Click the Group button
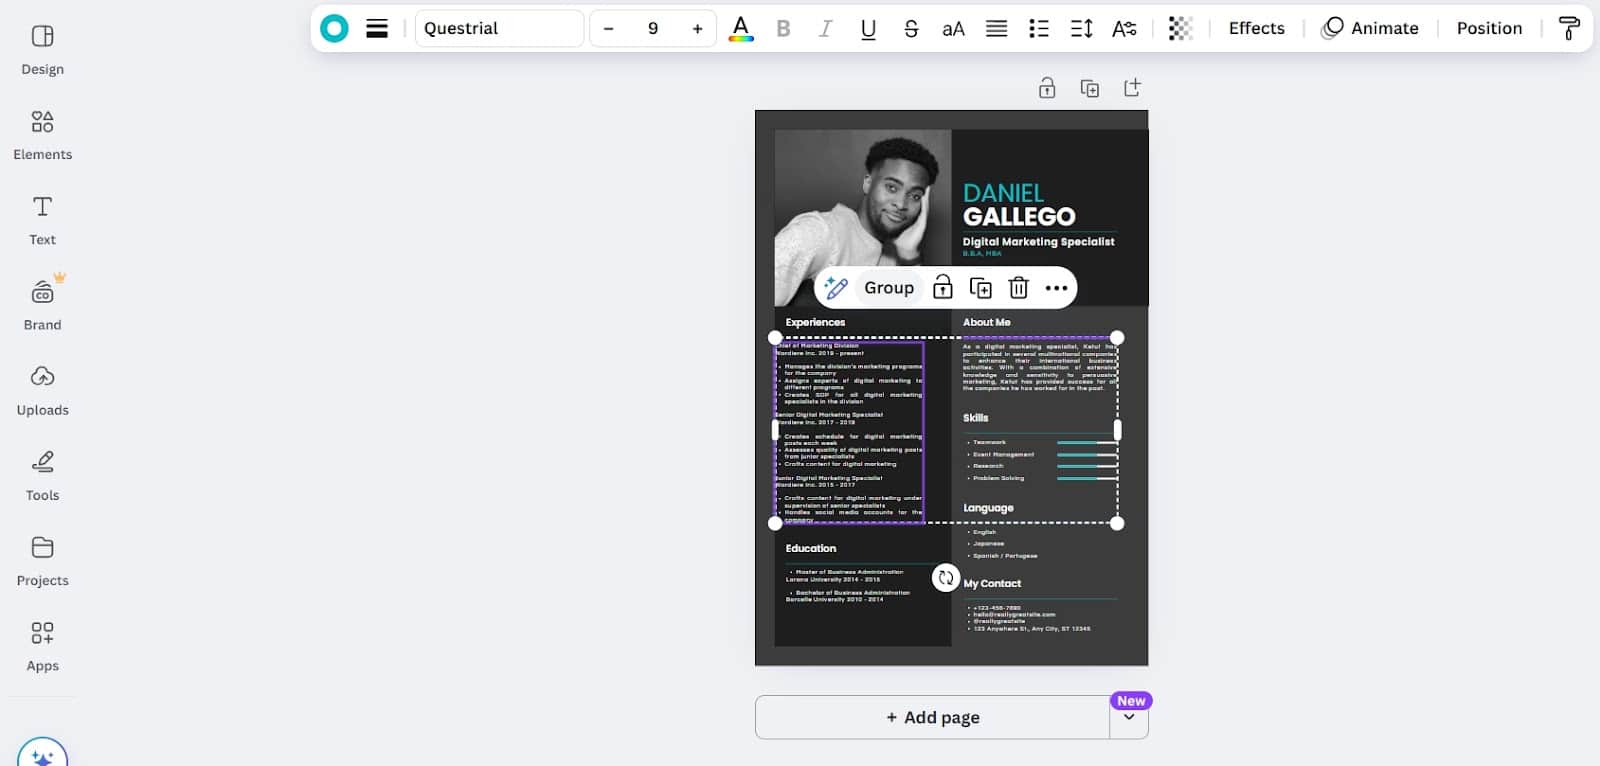This screenshot has height=766, width=1600. (889, 288)
